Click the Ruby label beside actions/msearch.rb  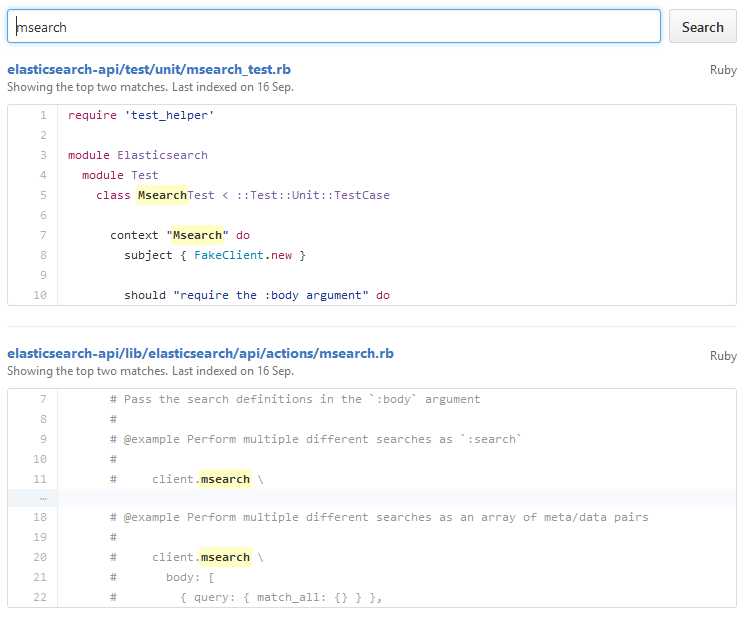(x=723, y=356)
